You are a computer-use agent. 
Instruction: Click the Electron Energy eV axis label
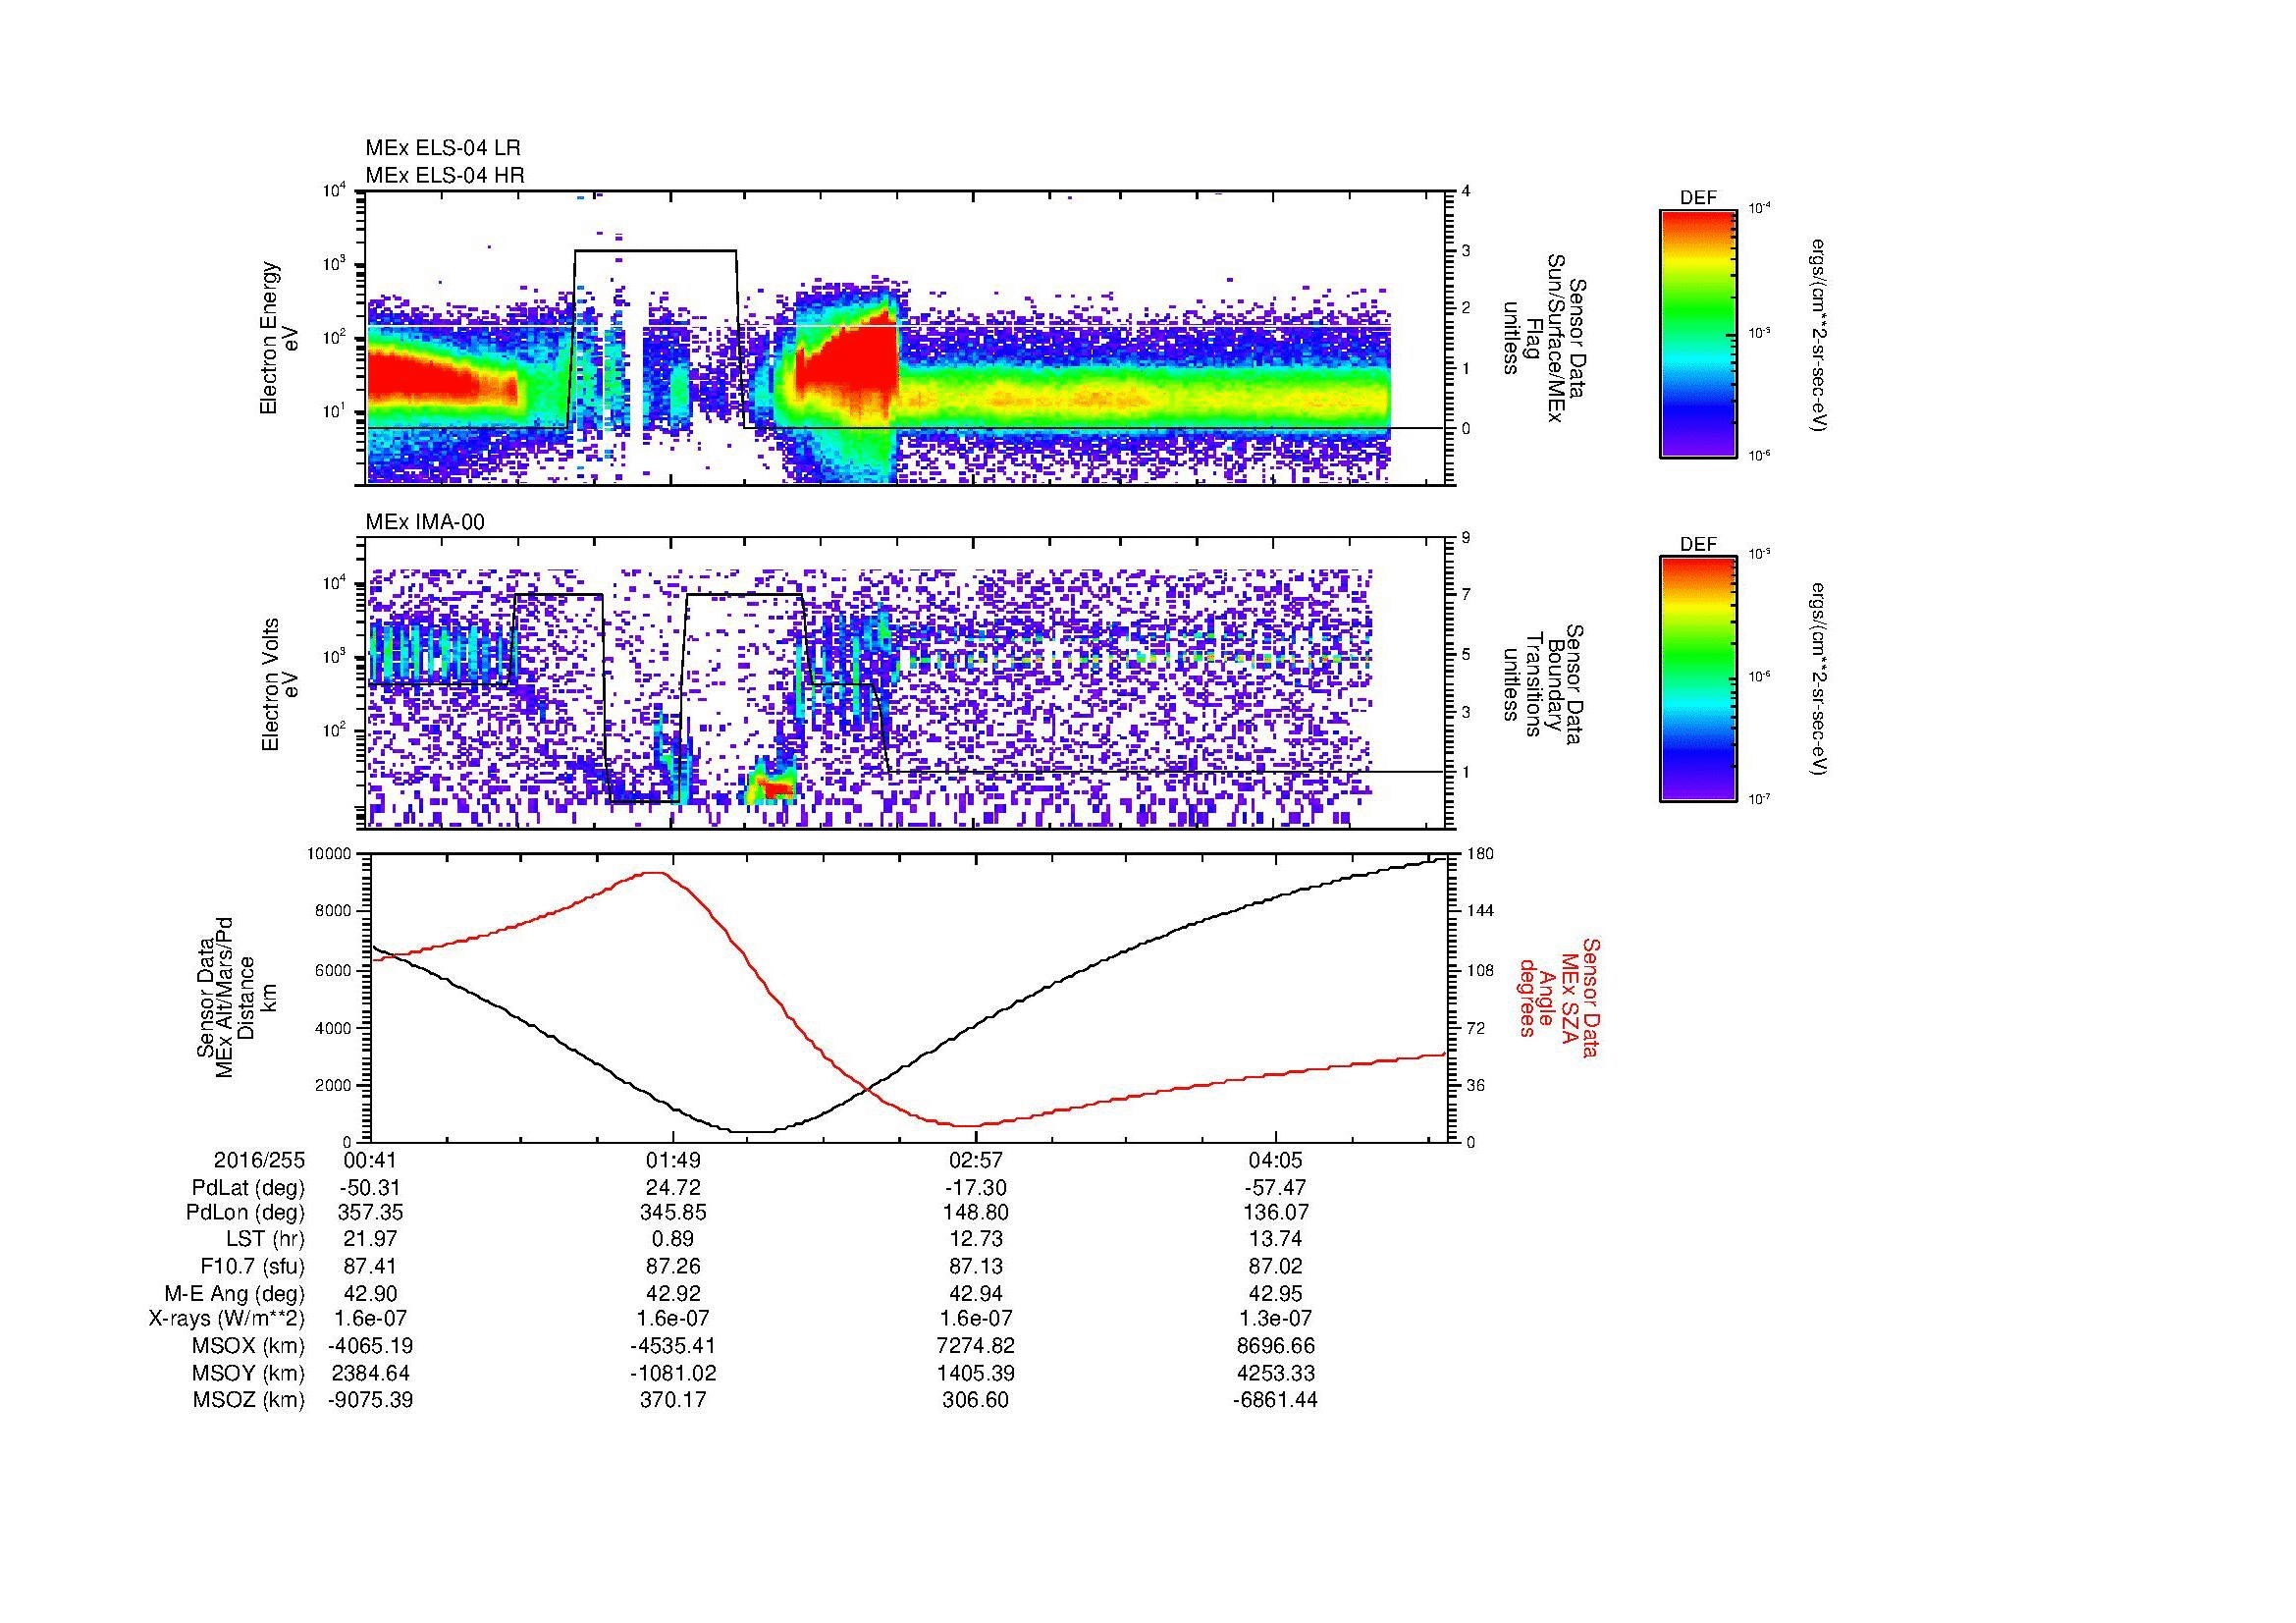281,338
